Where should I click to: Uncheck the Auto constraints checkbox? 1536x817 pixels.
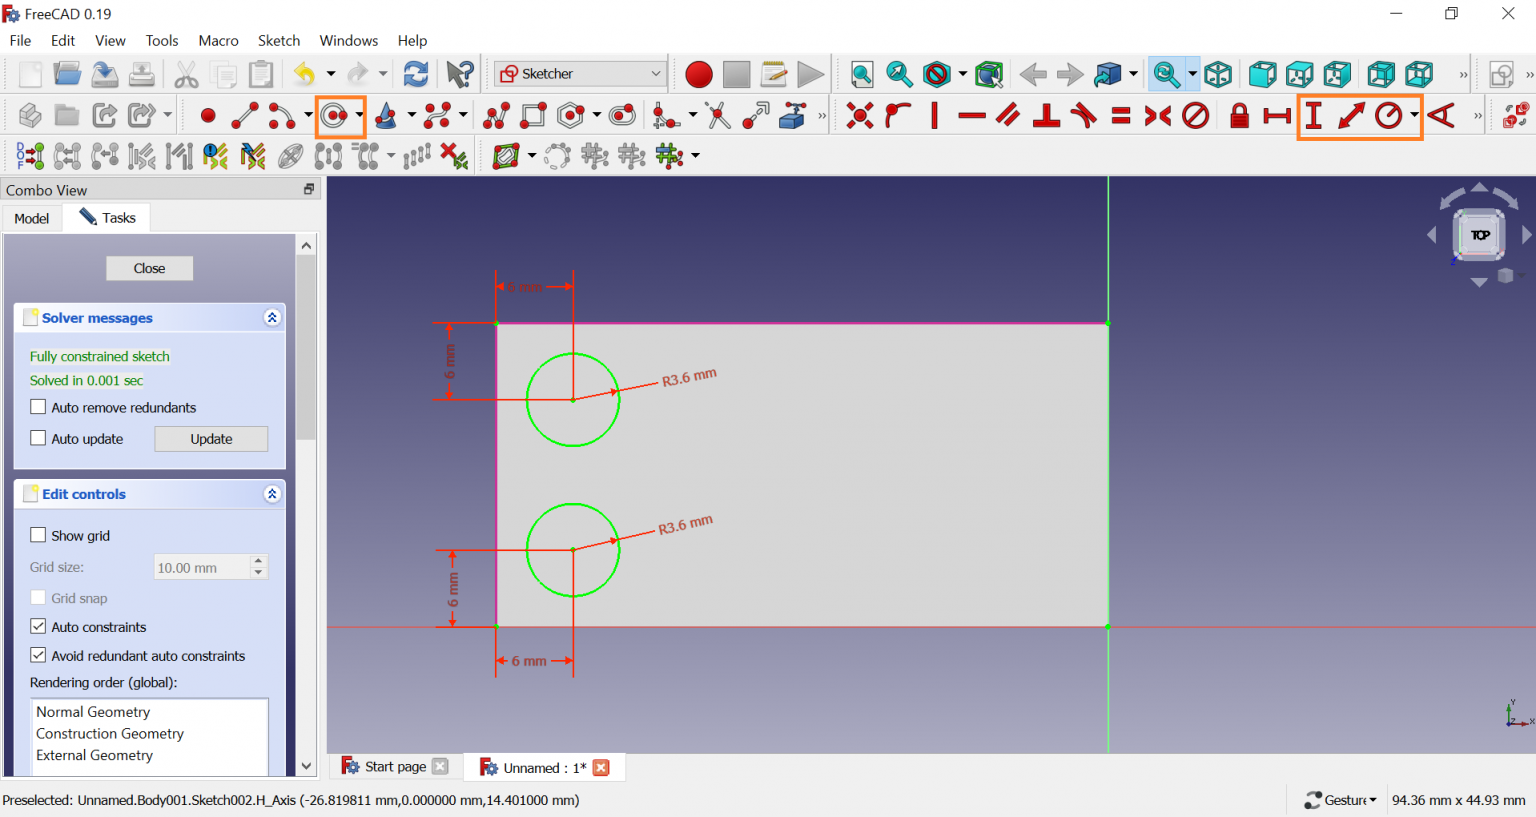click(38, 626)
